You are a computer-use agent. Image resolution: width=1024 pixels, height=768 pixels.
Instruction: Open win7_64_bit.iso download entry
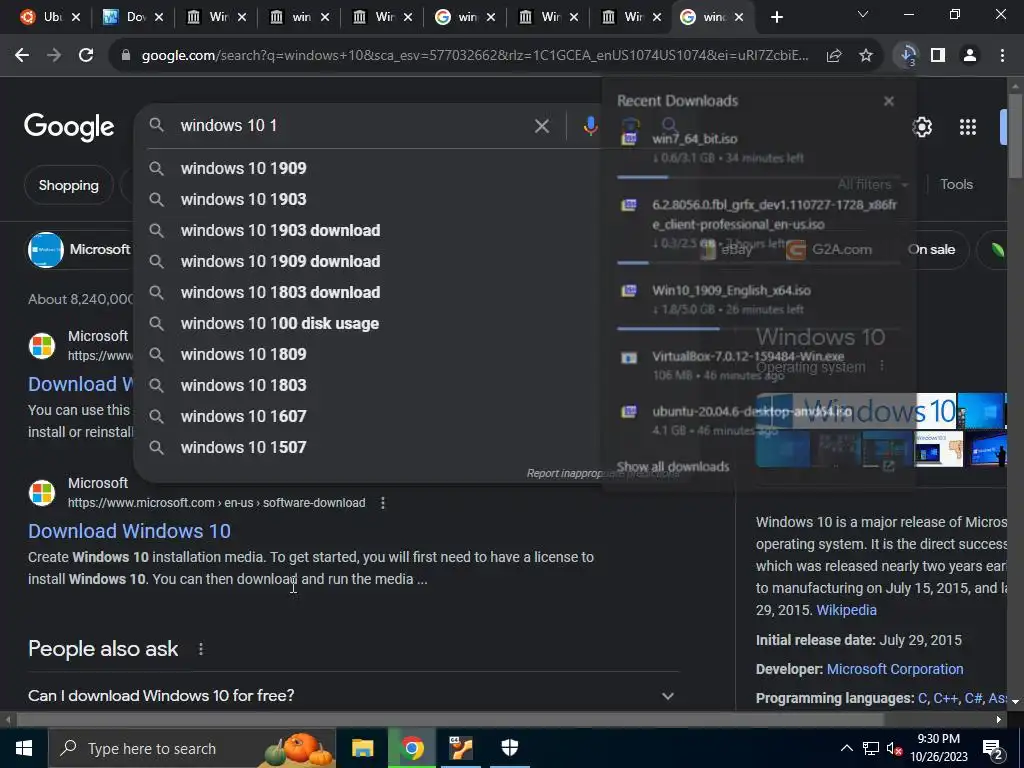[758, 148]
